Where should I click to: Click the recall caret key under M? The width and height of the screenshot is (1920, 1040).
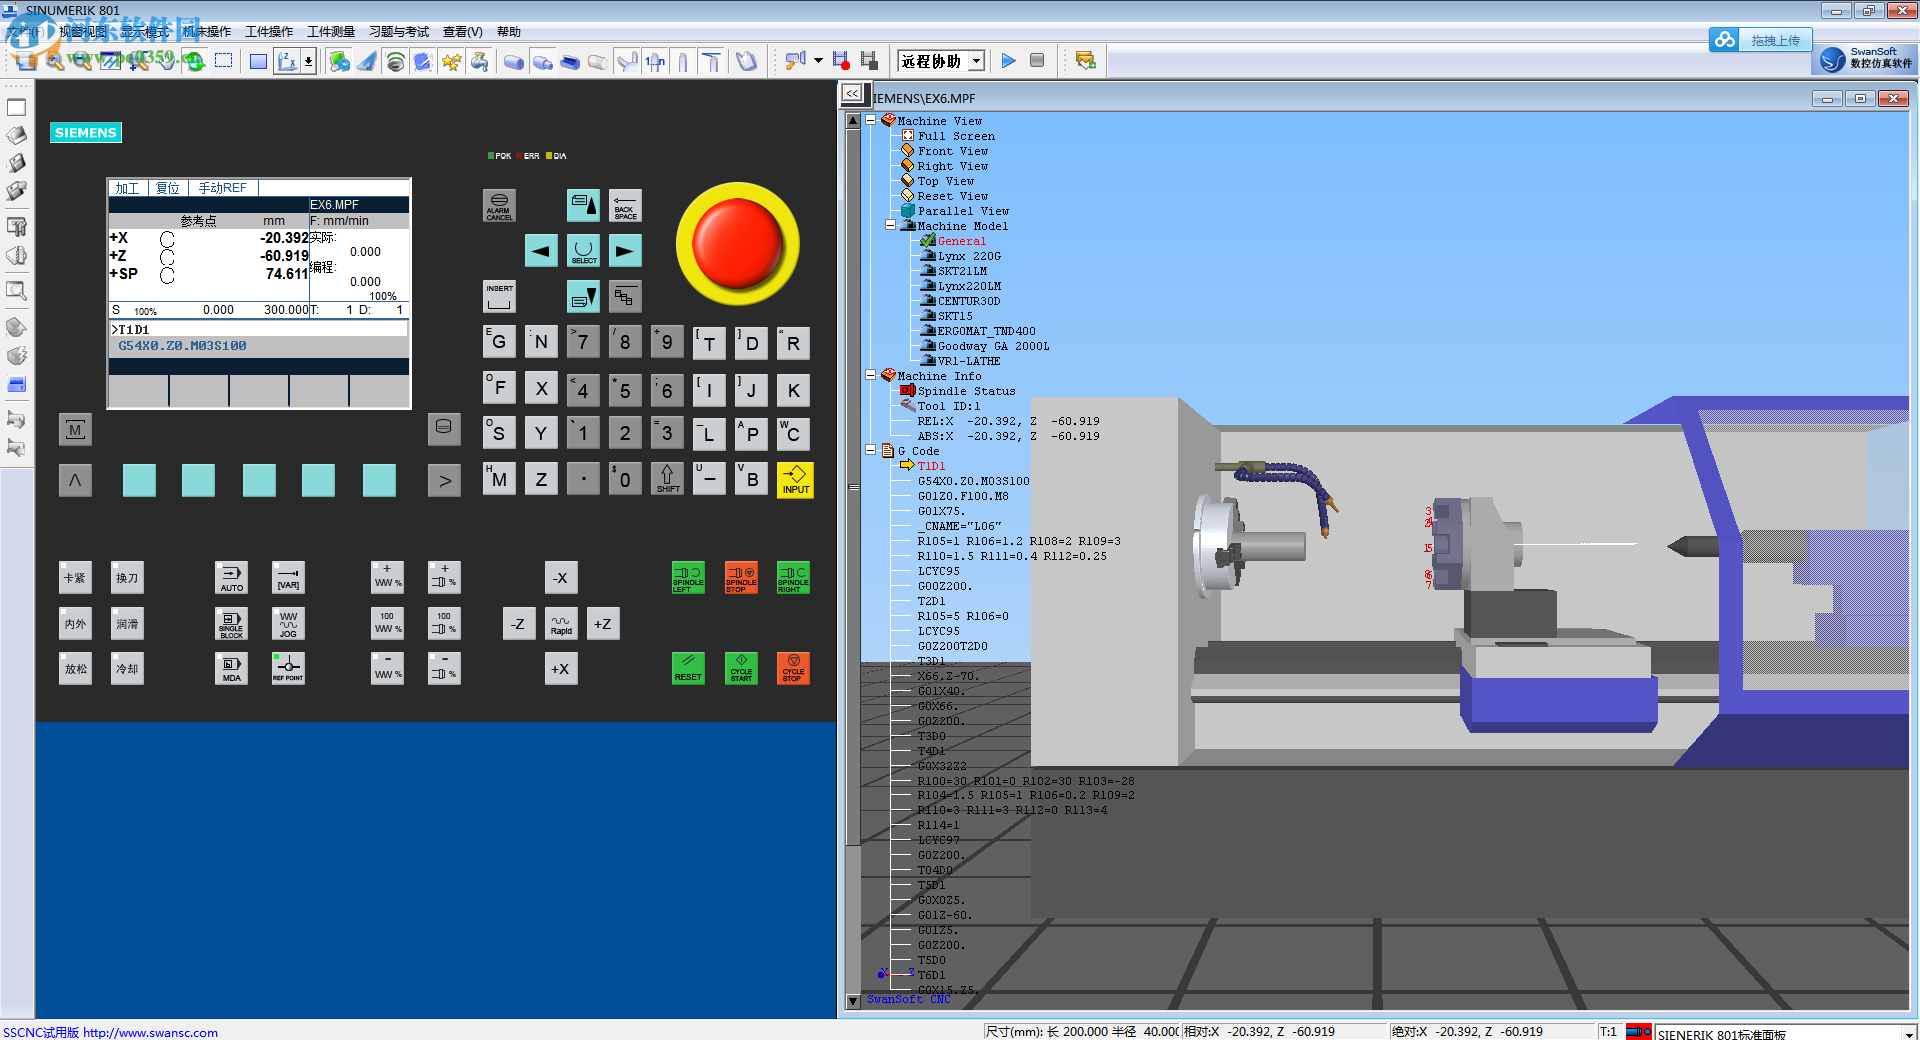75,481
